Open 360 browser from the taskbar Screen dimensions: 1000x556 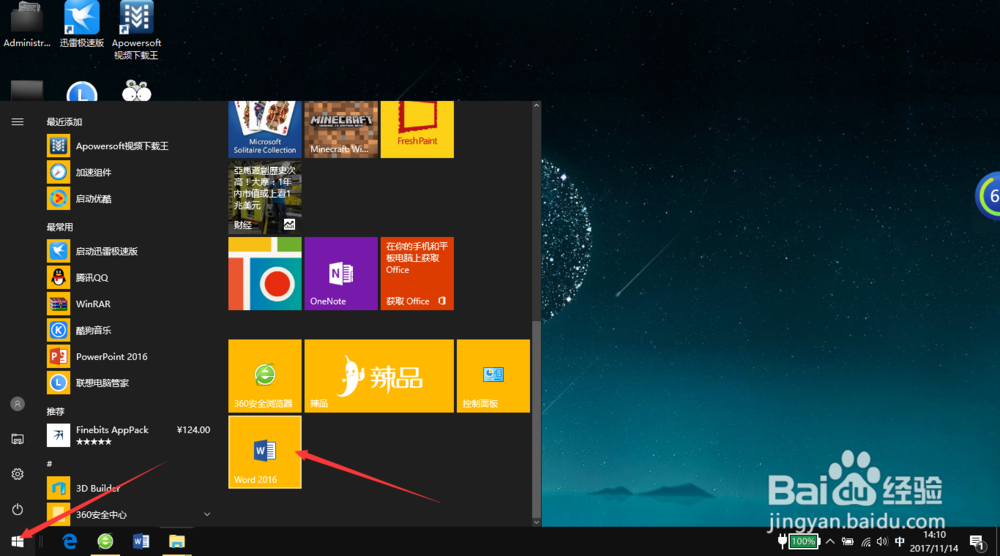point(105,541)
